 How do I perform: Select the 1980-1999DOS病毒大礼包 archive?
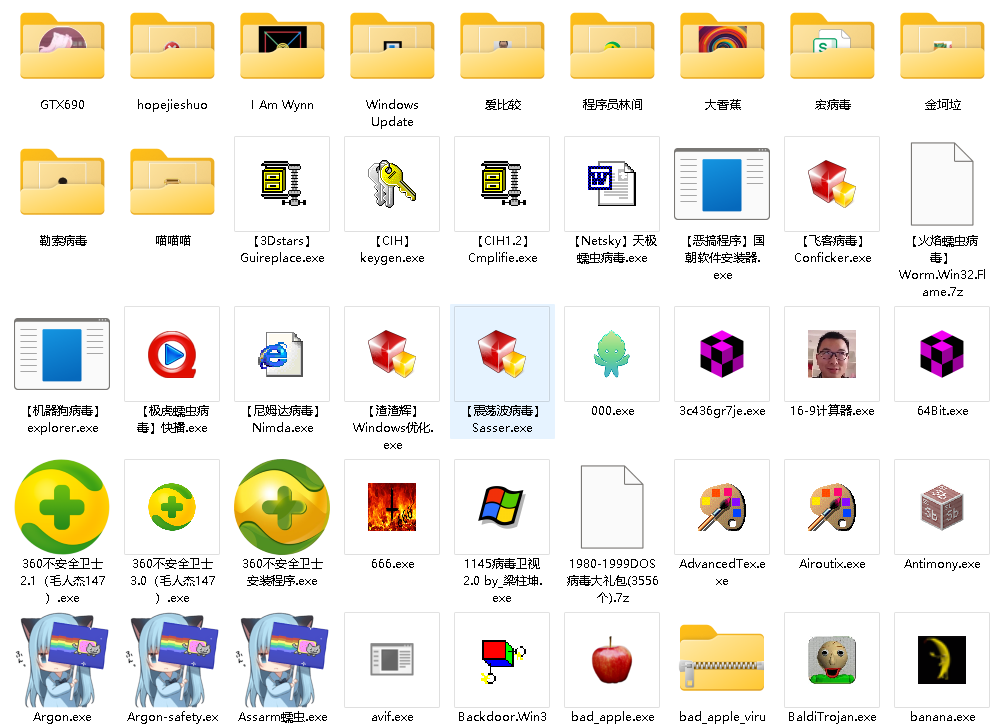pos(611,507)
